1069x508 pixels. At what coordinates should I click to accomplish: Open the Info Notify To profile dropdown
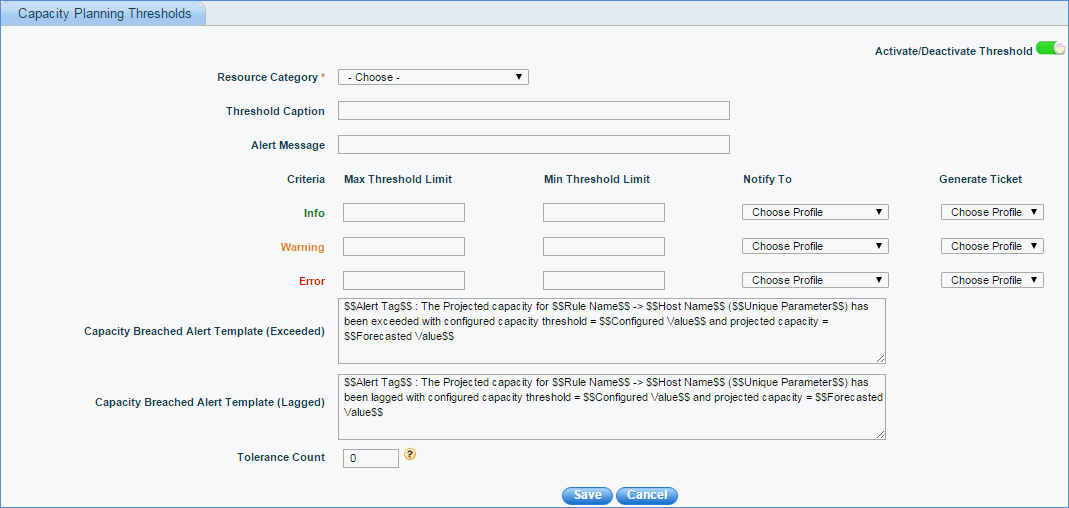click(x=815, y=212)
